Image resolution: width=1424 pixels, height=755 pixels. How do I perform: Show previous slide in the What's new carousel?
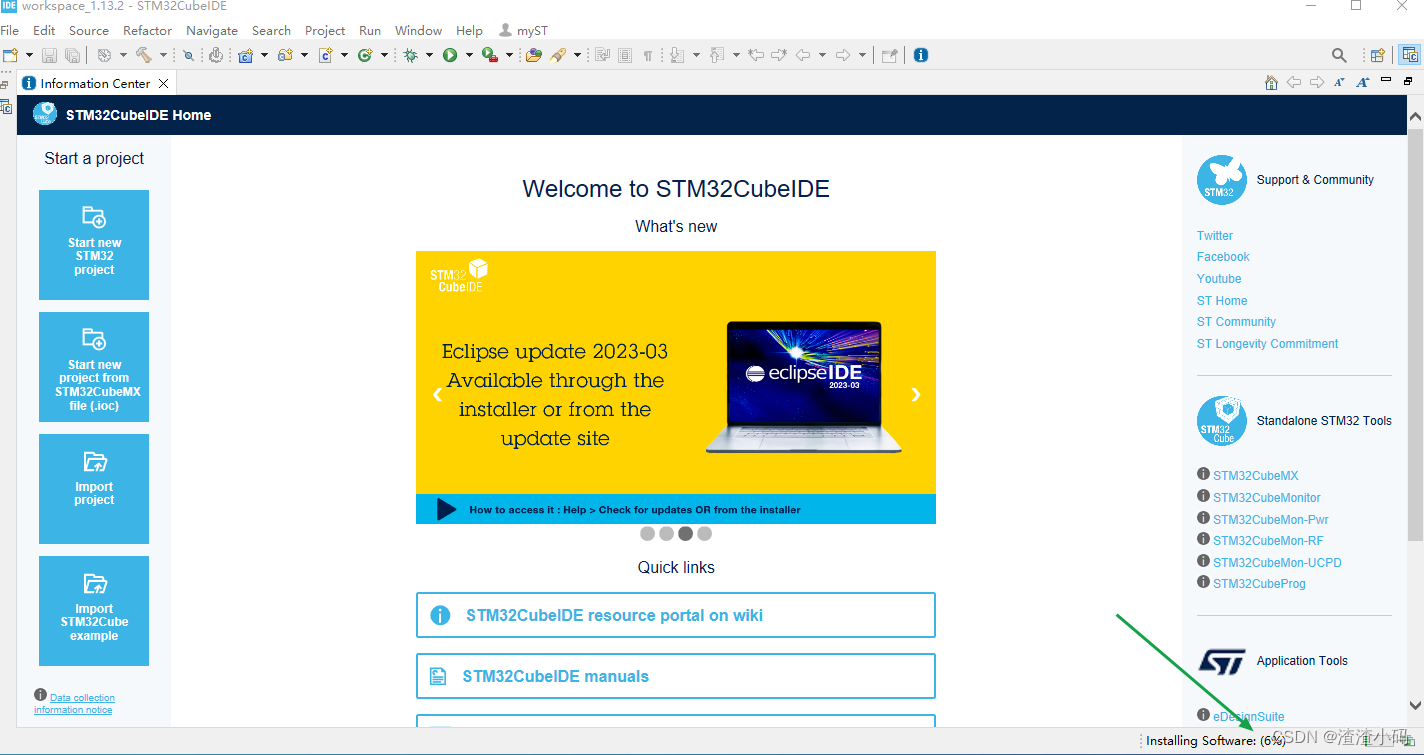[437, 394]
